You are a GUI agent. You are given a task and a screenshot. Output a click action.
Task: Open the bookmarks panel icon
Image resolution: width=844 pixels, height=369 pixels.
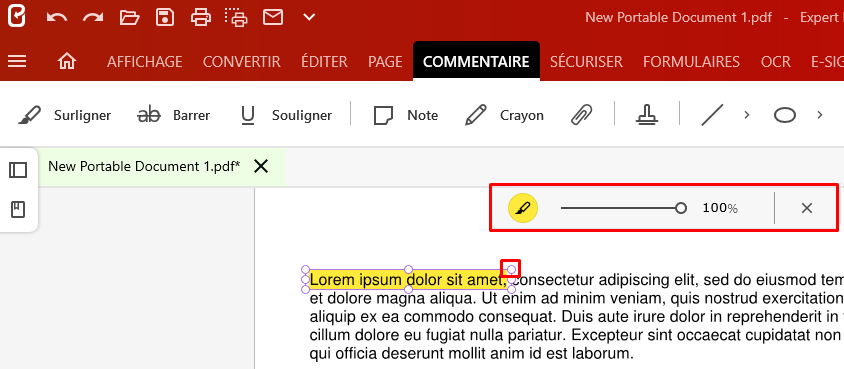tap(18, 209)
